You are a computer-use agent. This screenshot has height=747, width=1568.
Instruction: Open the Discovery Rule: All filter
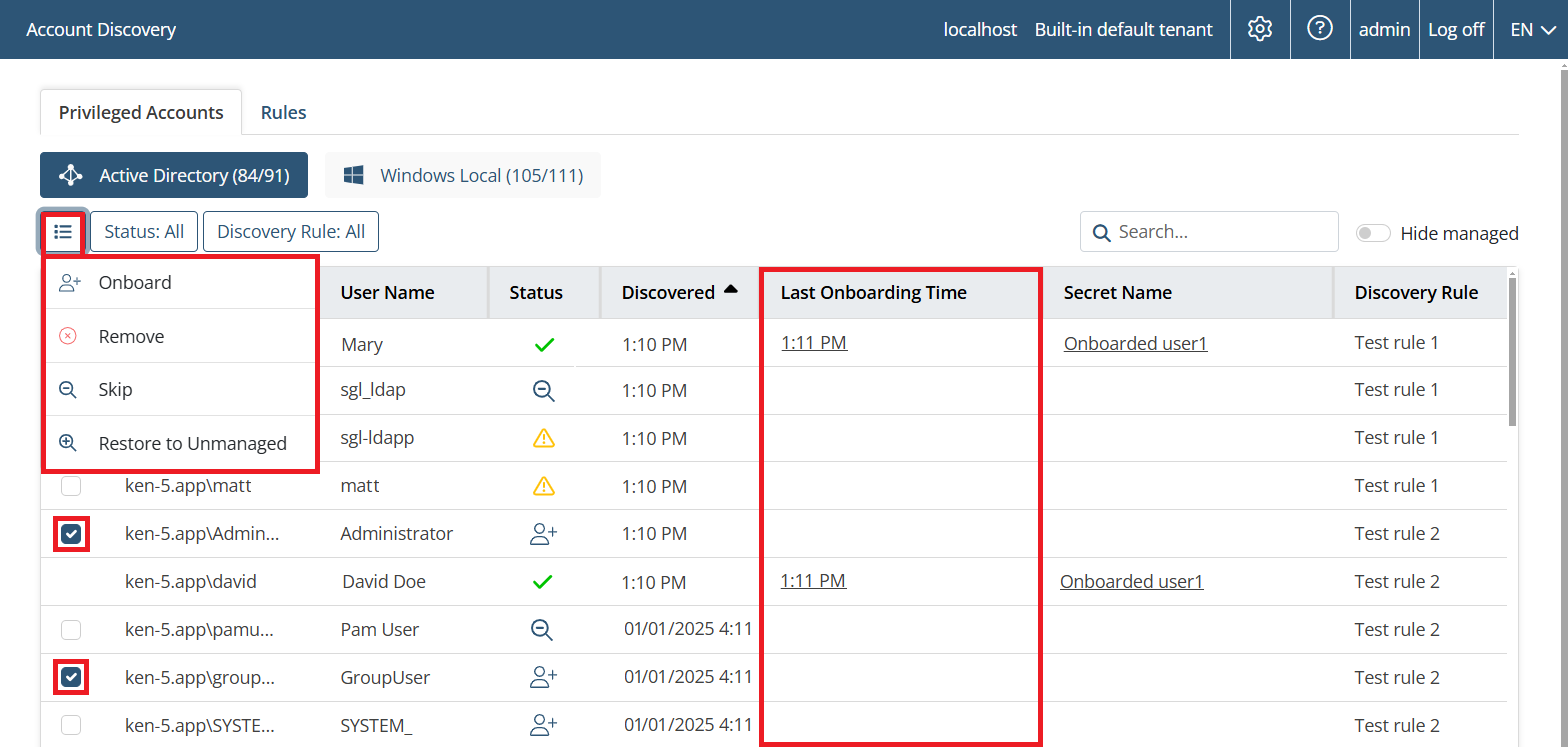click(290, 232)
